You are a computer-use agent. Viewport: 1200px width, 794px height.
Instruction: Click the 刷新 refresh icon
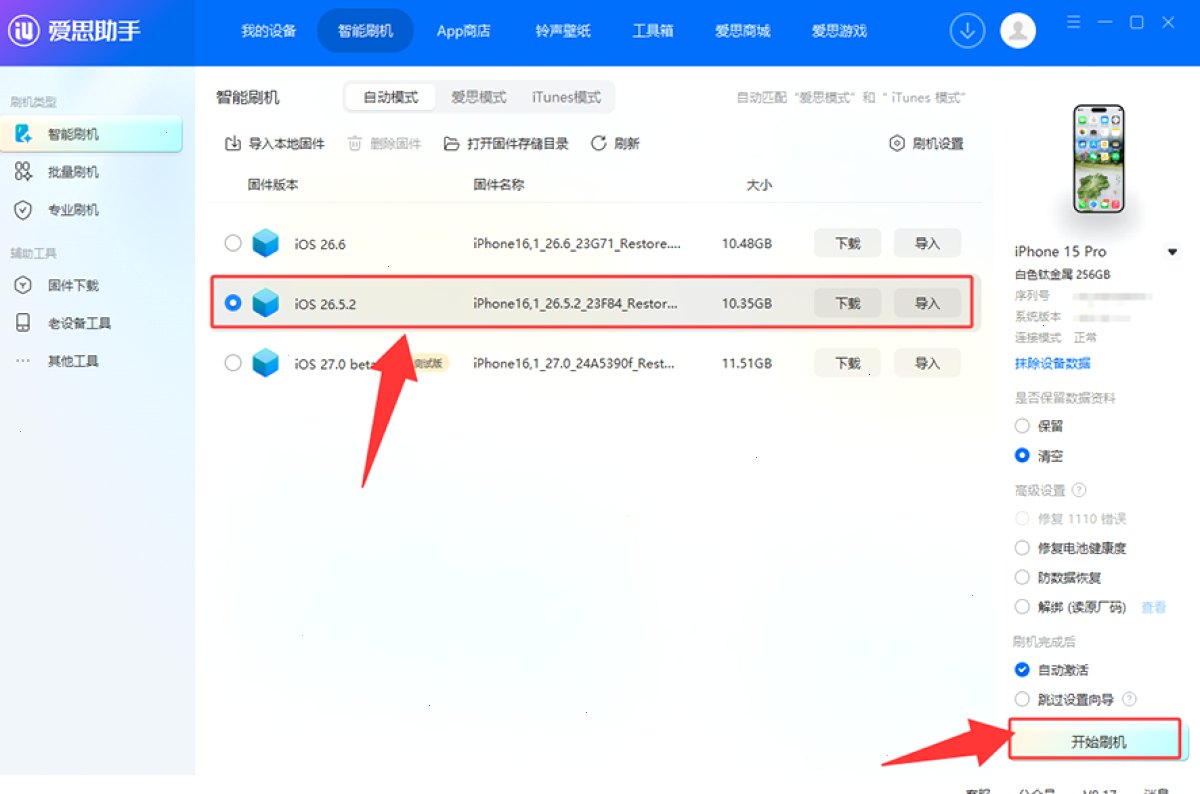(x=599, y=144)
